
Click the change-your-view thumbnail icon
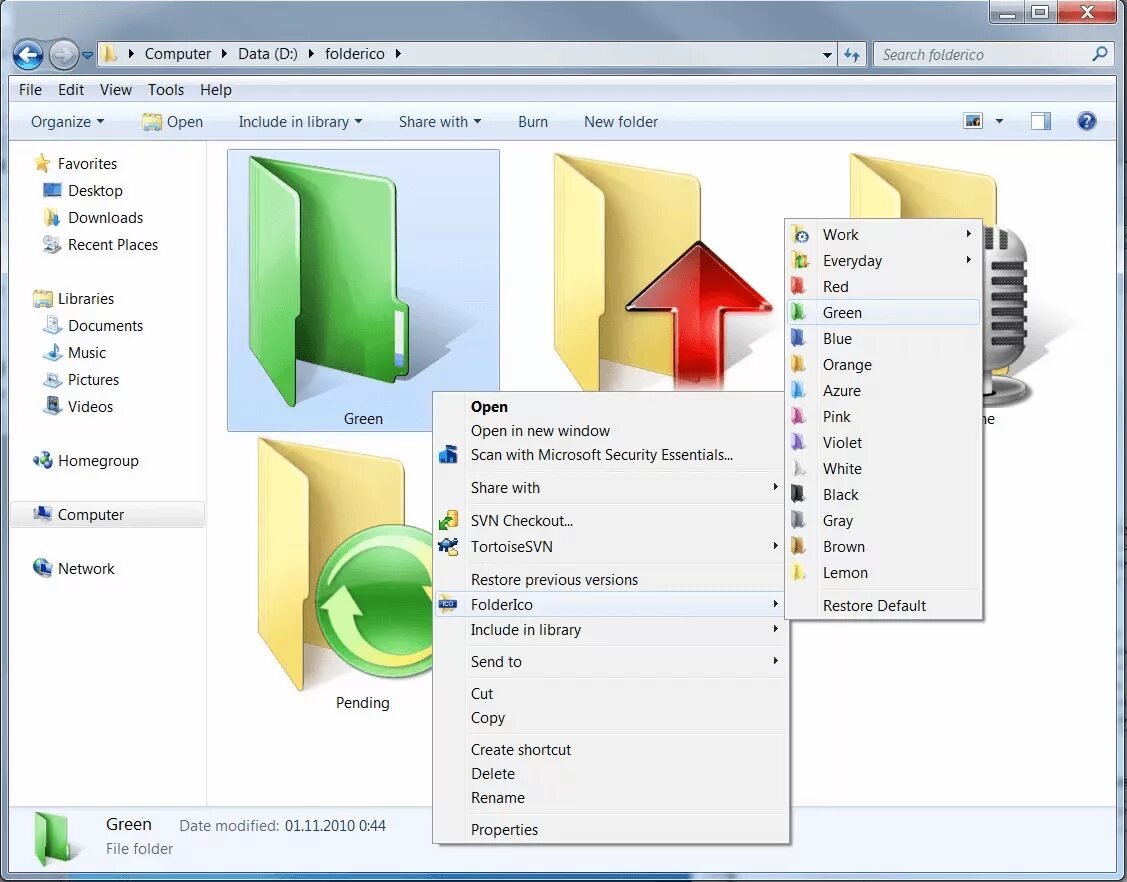[972, 120]
